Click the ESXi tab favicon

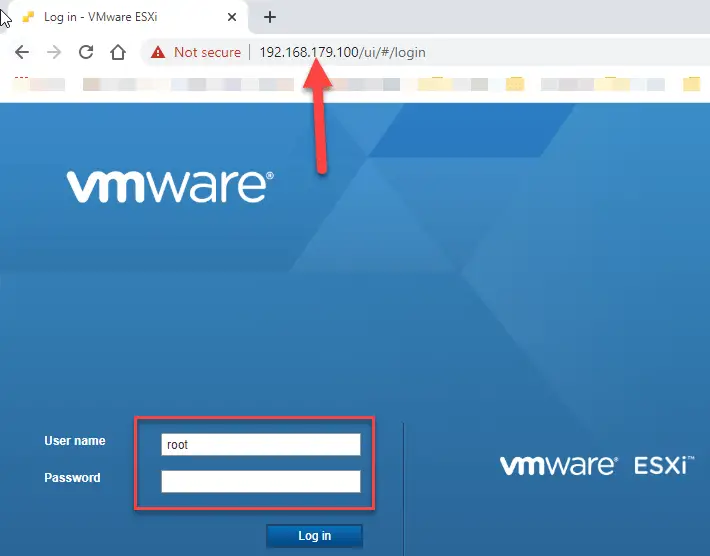pyautogui.click(x=28, y=17)
